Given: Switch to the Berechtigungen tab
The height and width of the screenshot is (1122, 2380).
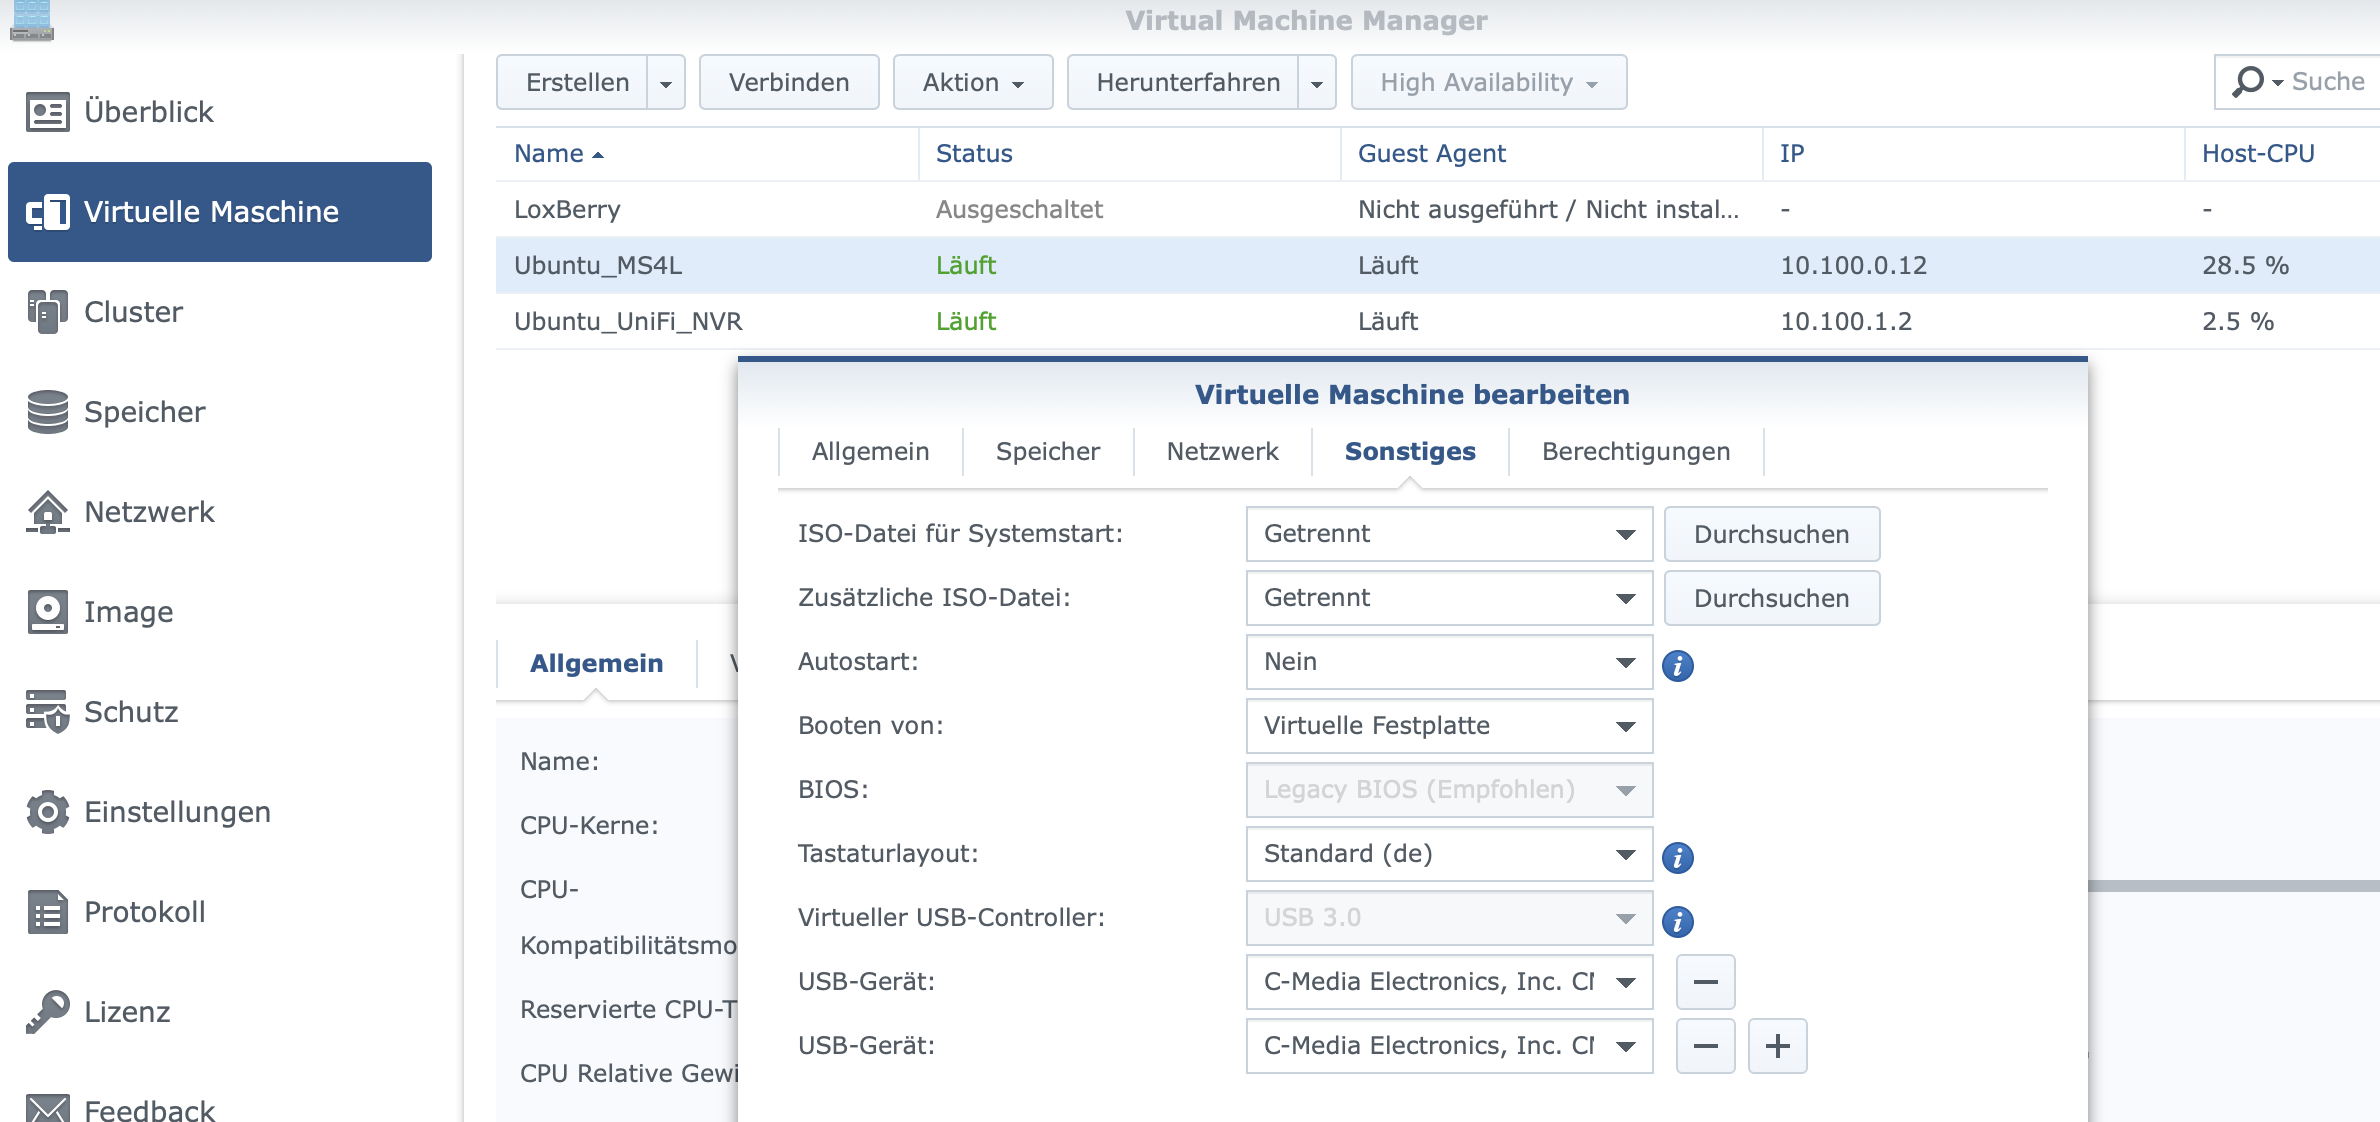Looking at the screenshot, I should (x=1636, y=452).
